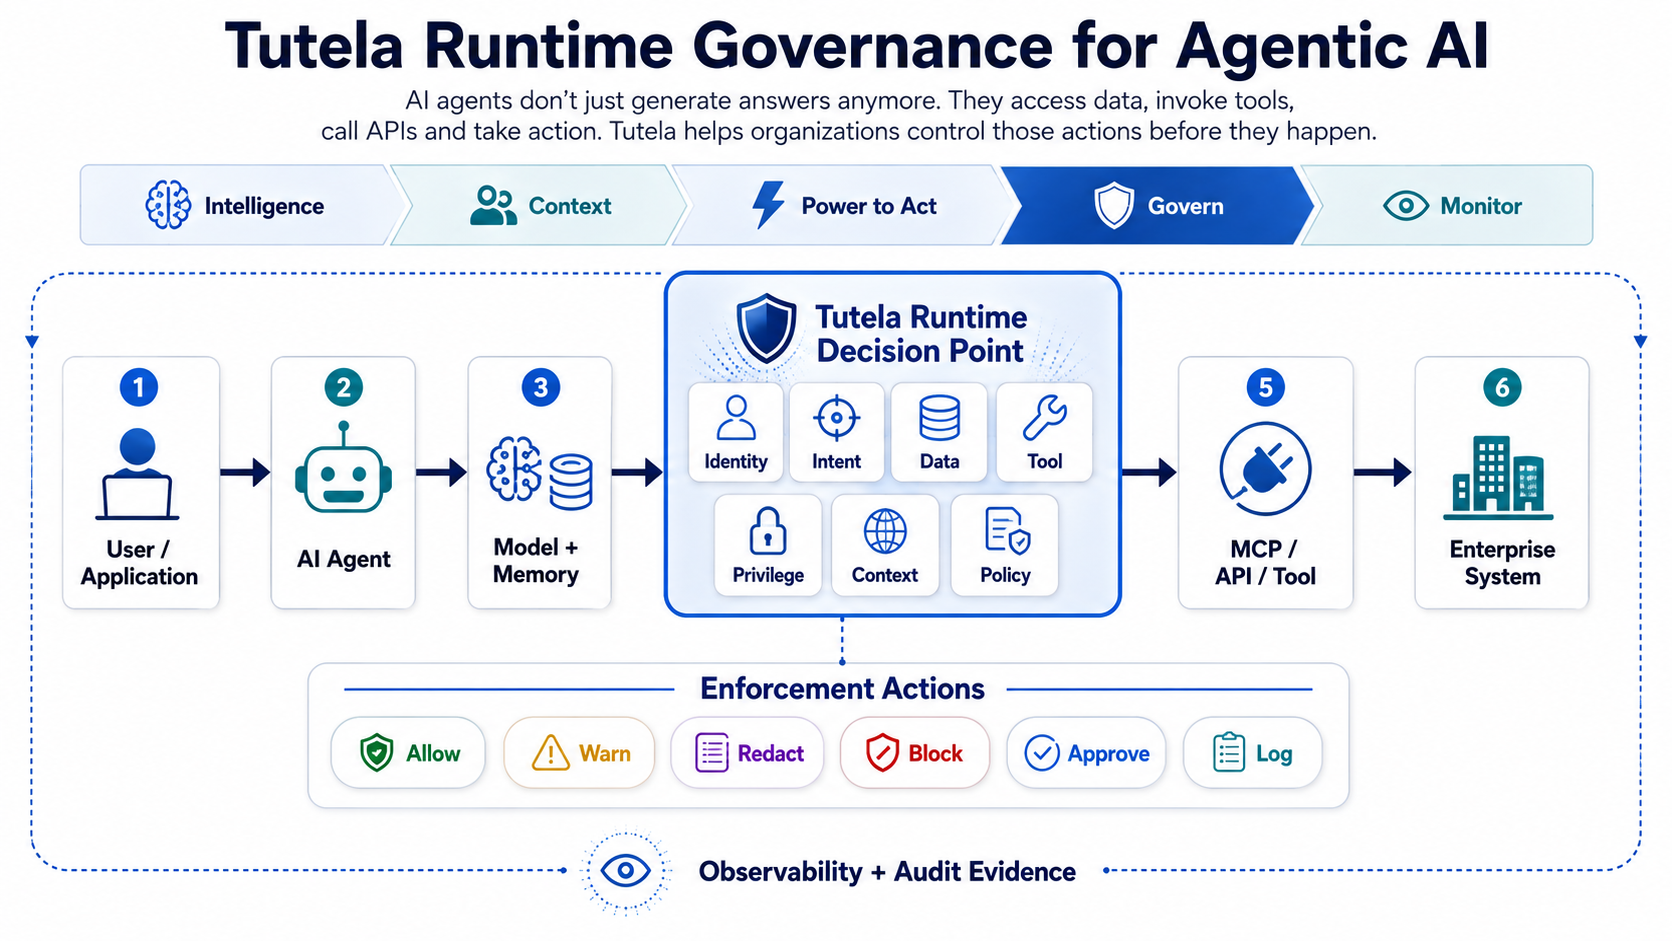Screen dimensions: 1672x941
Task: Click the 'Policy' tile label
Action: [1005, 575]
